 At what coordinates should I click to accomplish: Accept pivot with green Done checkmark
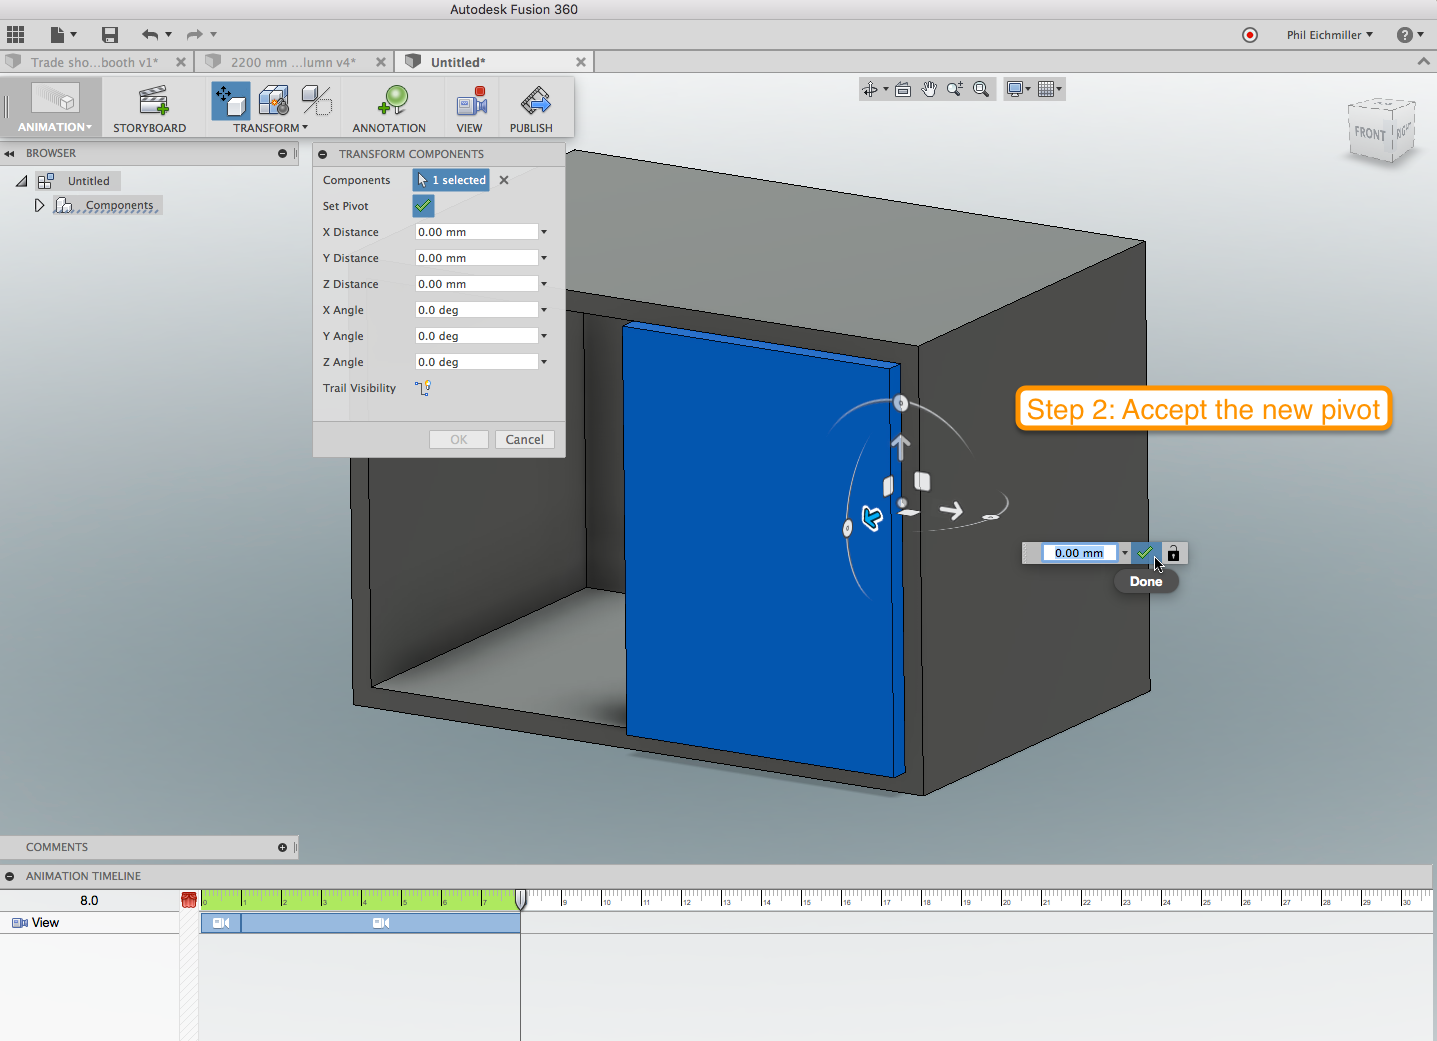[x=1146, y=553]
